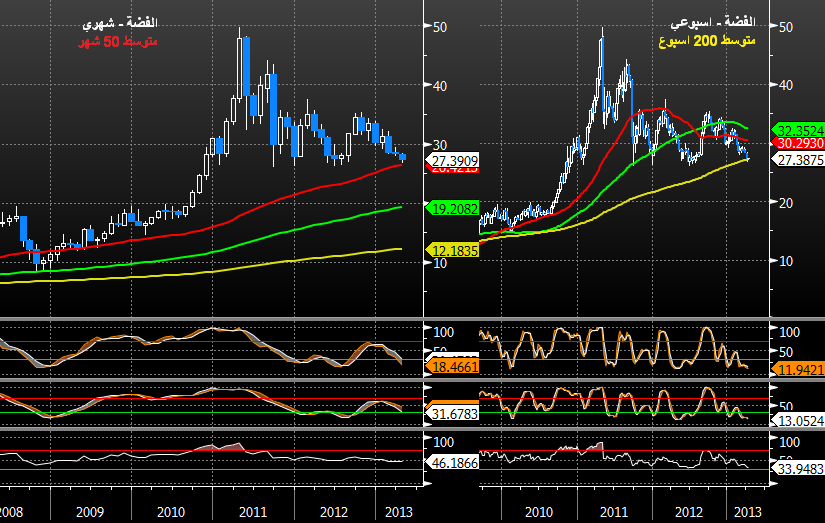The height and width of the screenshot is (523, 825).
Task: Click the weekly chart title الفضة - اسبوعي
Action: click(712, 22)
